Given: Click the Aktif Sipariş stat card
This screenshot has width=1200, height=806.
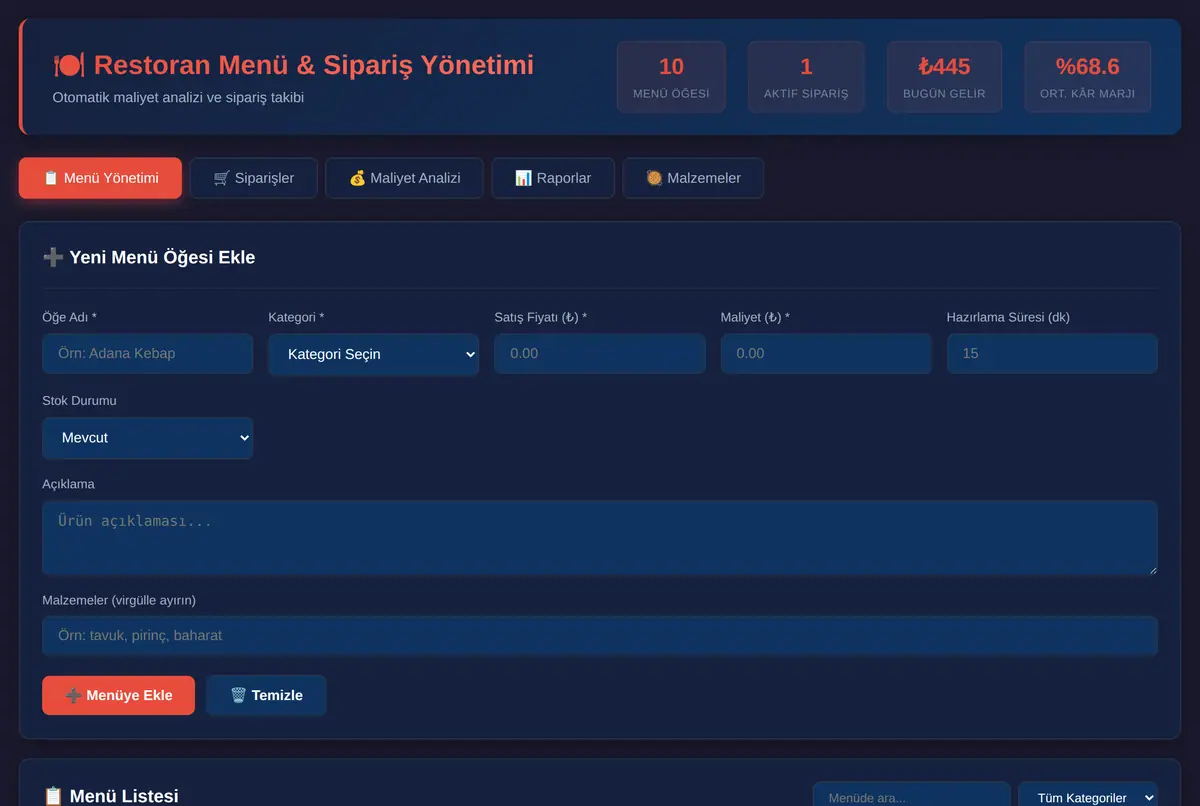Looking at the screenshot, I should click(x=806, y=77).
